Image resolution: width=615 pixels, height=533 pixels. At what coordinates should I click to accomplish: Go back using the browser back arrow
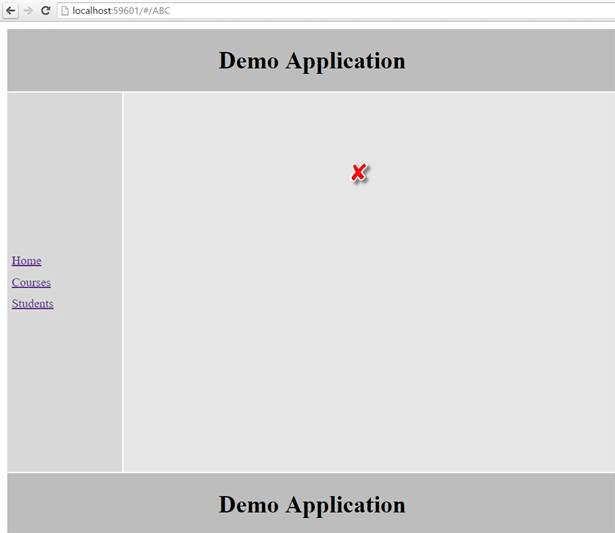click(11, 11)
